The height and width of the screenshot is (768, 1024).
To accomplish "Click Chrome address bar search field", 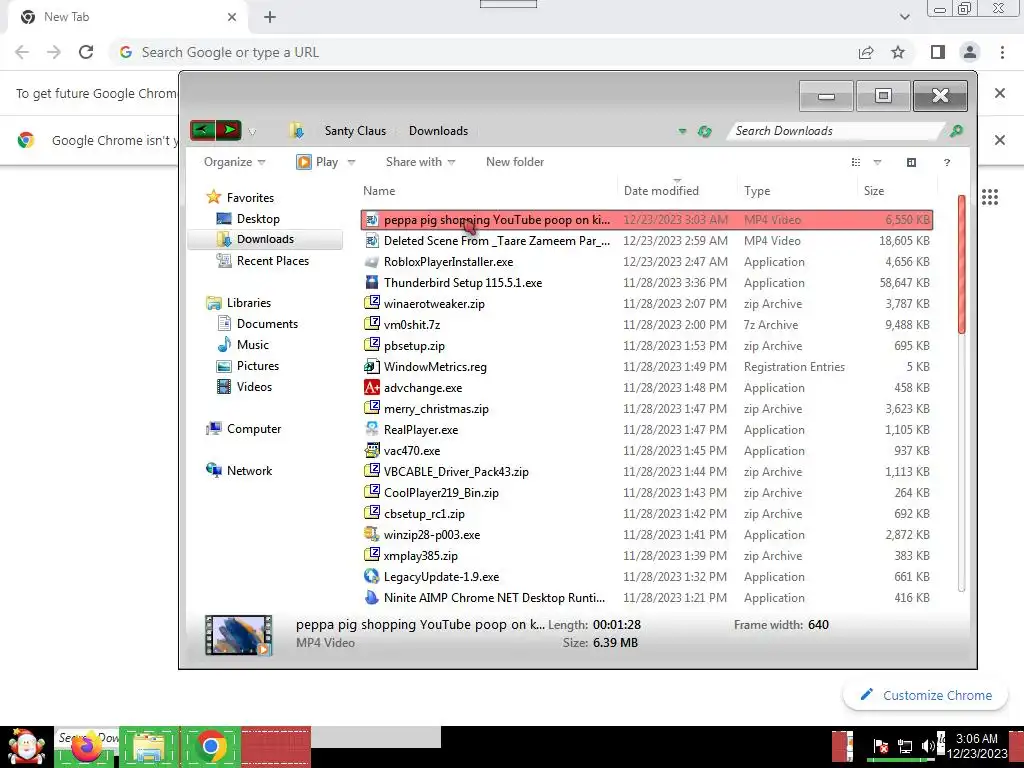I will tap(483, 52).
